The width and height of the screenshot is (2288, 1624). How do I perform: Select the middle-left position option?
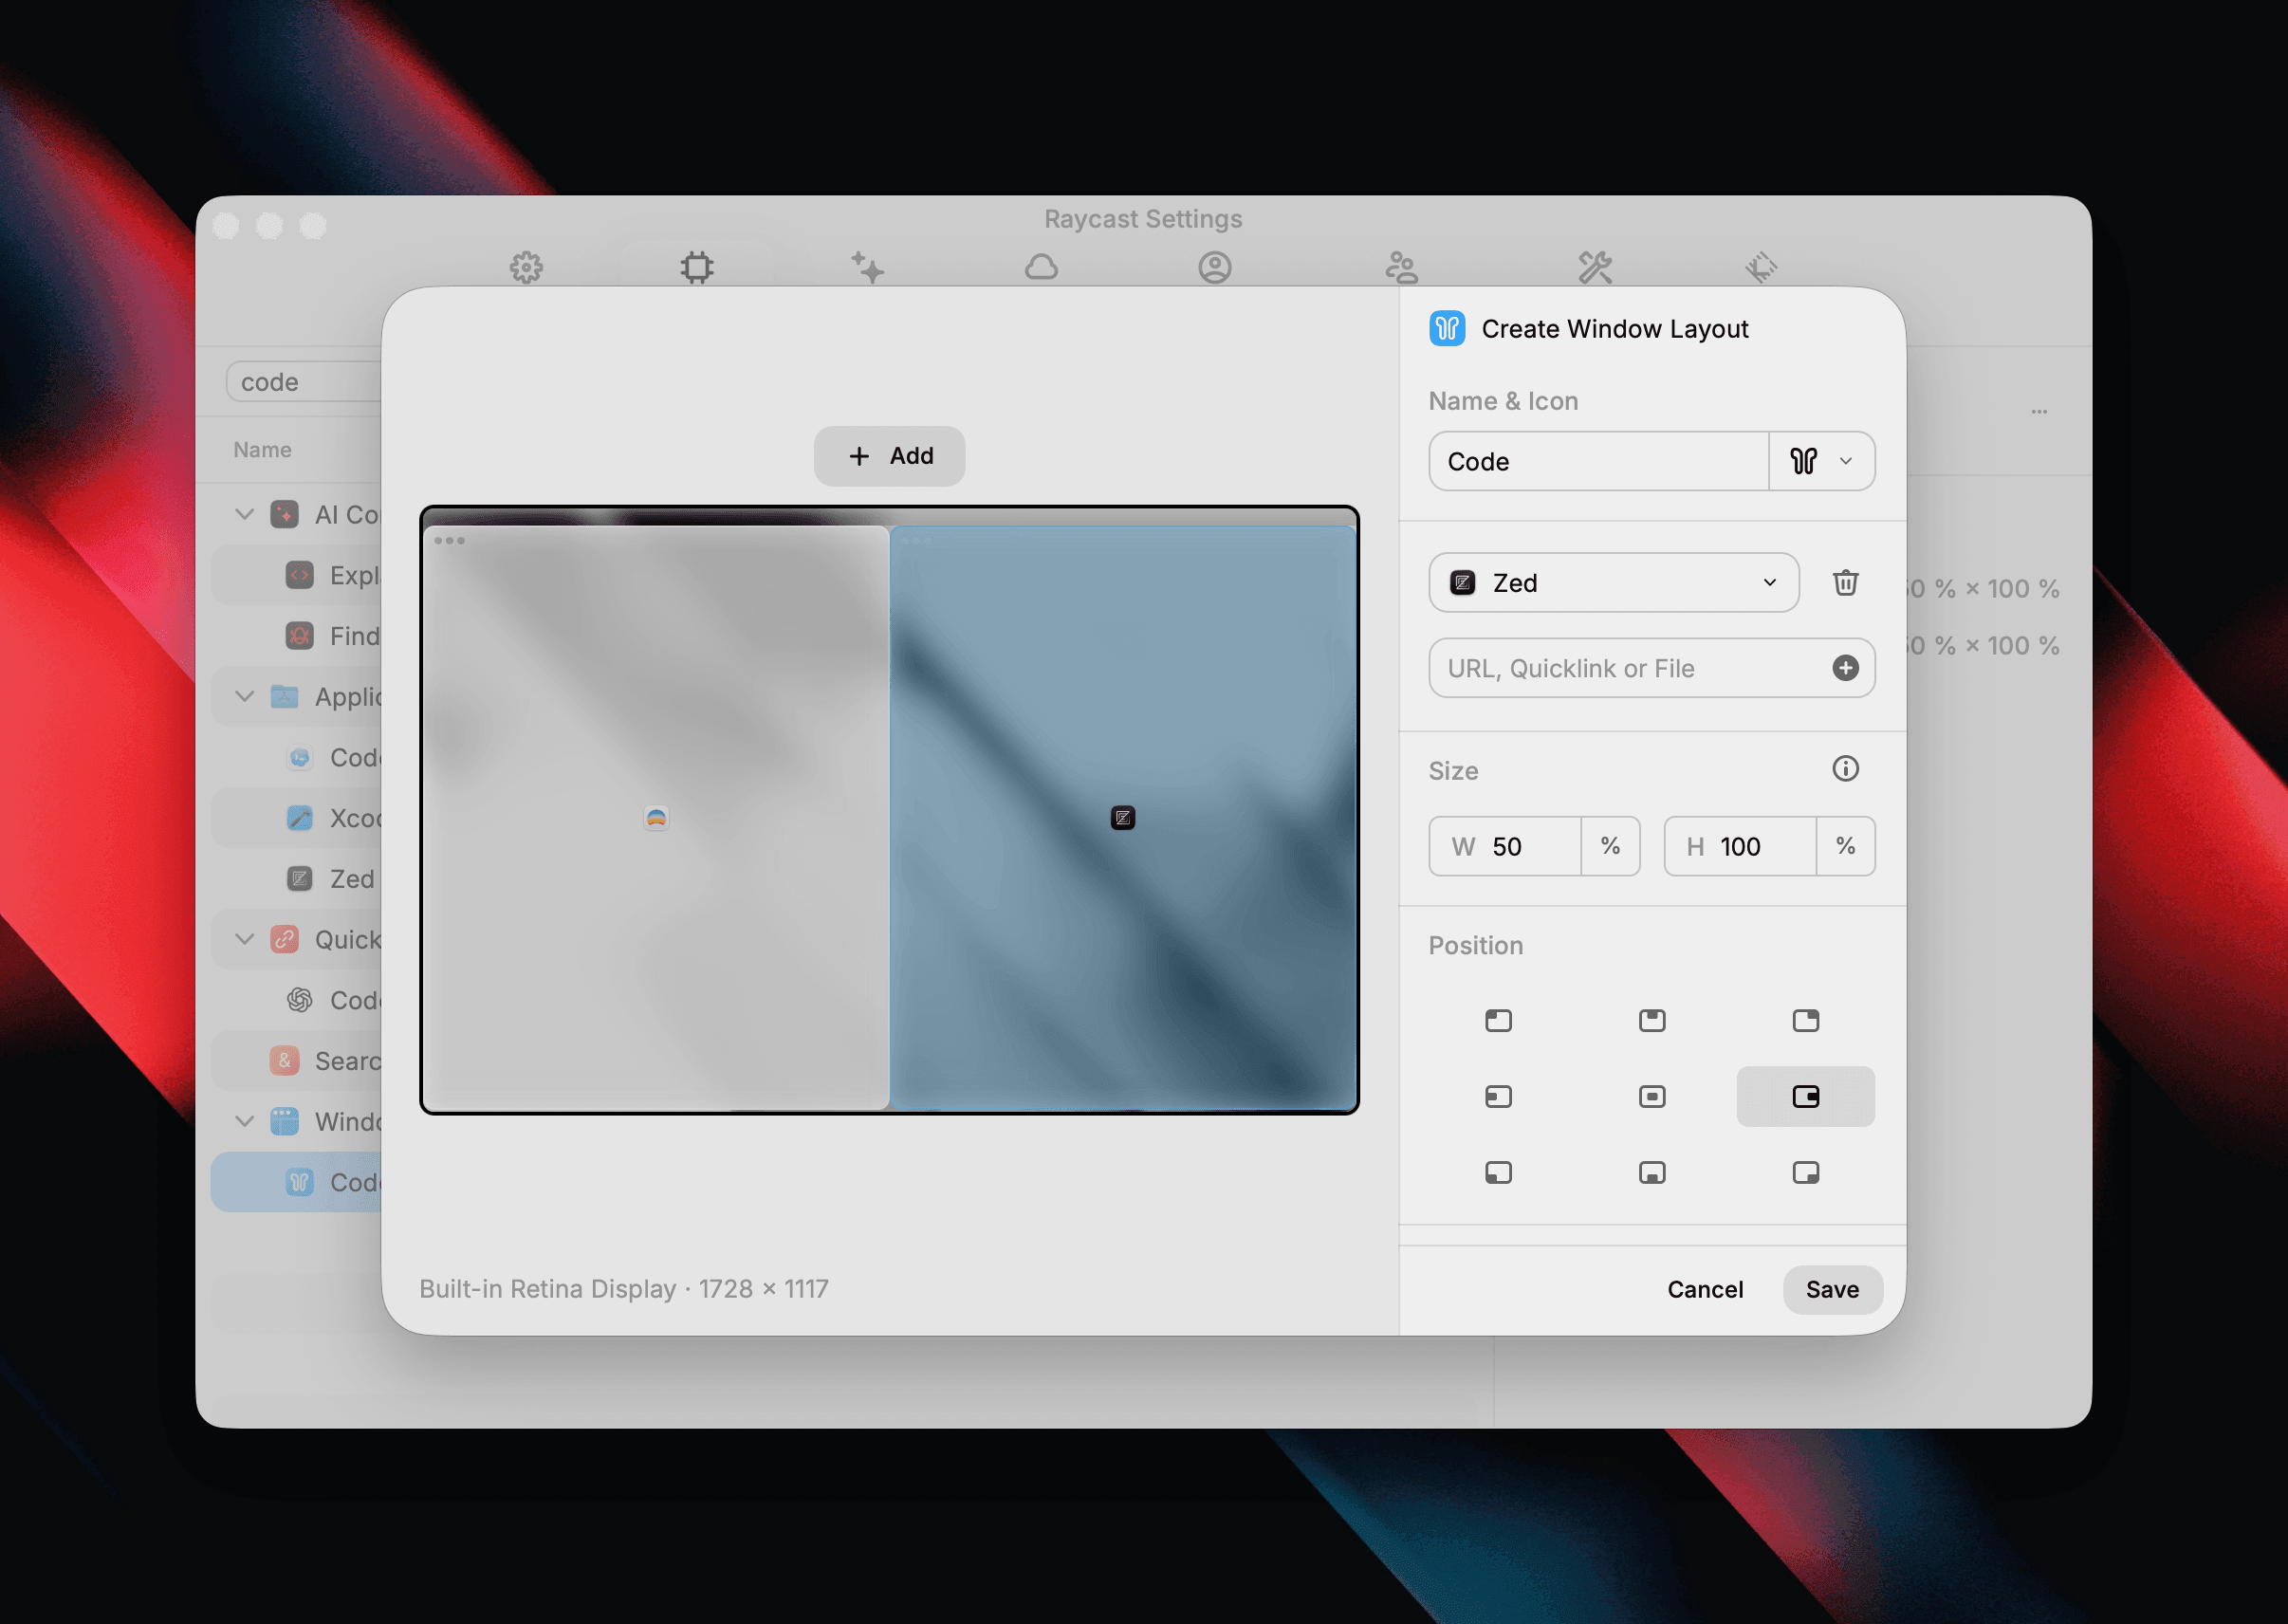[1498, 1097]
